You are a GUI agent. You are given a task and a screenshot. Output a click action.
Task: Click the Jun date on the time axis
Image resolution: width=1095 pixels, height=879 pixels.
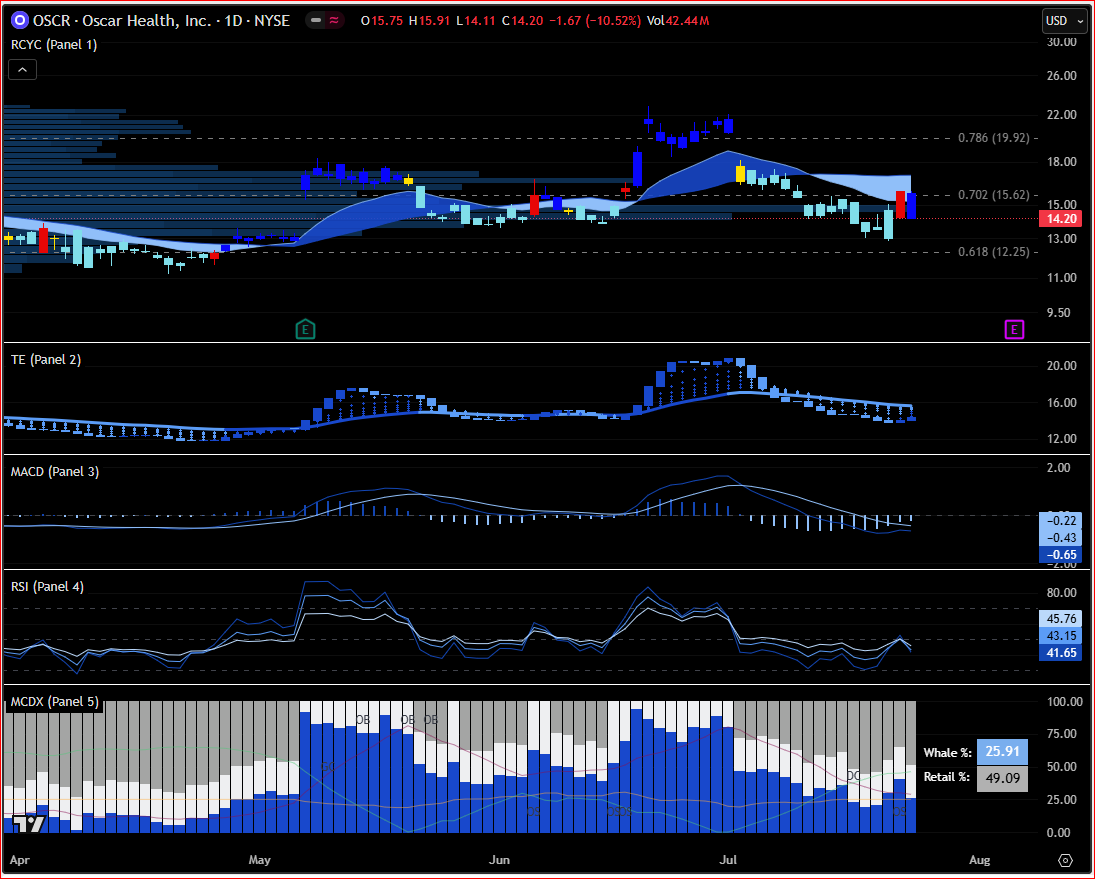[x=499, y=860]
